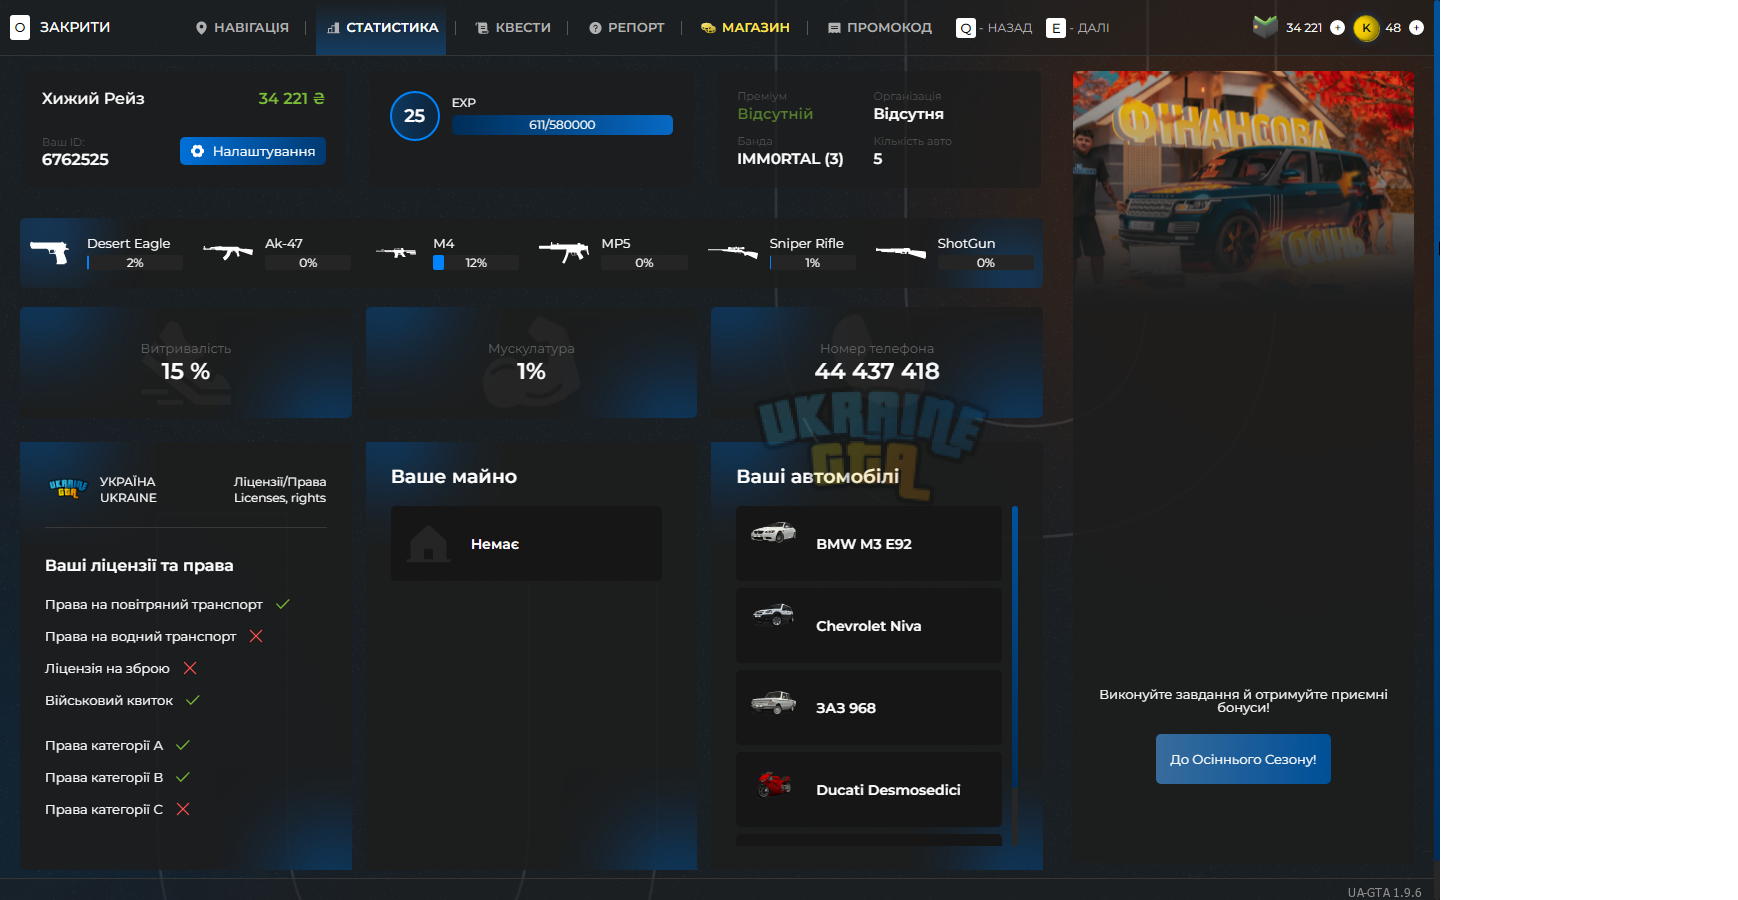1738x900 pixels.
Task: Select the ShotGun weapon icon
Action: [x=901, y=252]
